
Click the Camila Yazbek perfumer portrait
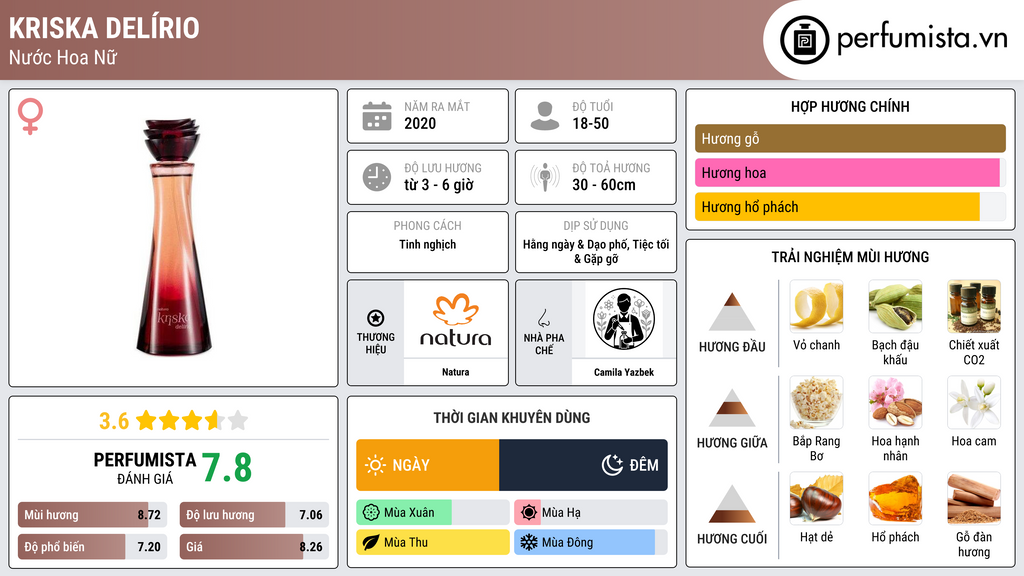tap(624, 319)
